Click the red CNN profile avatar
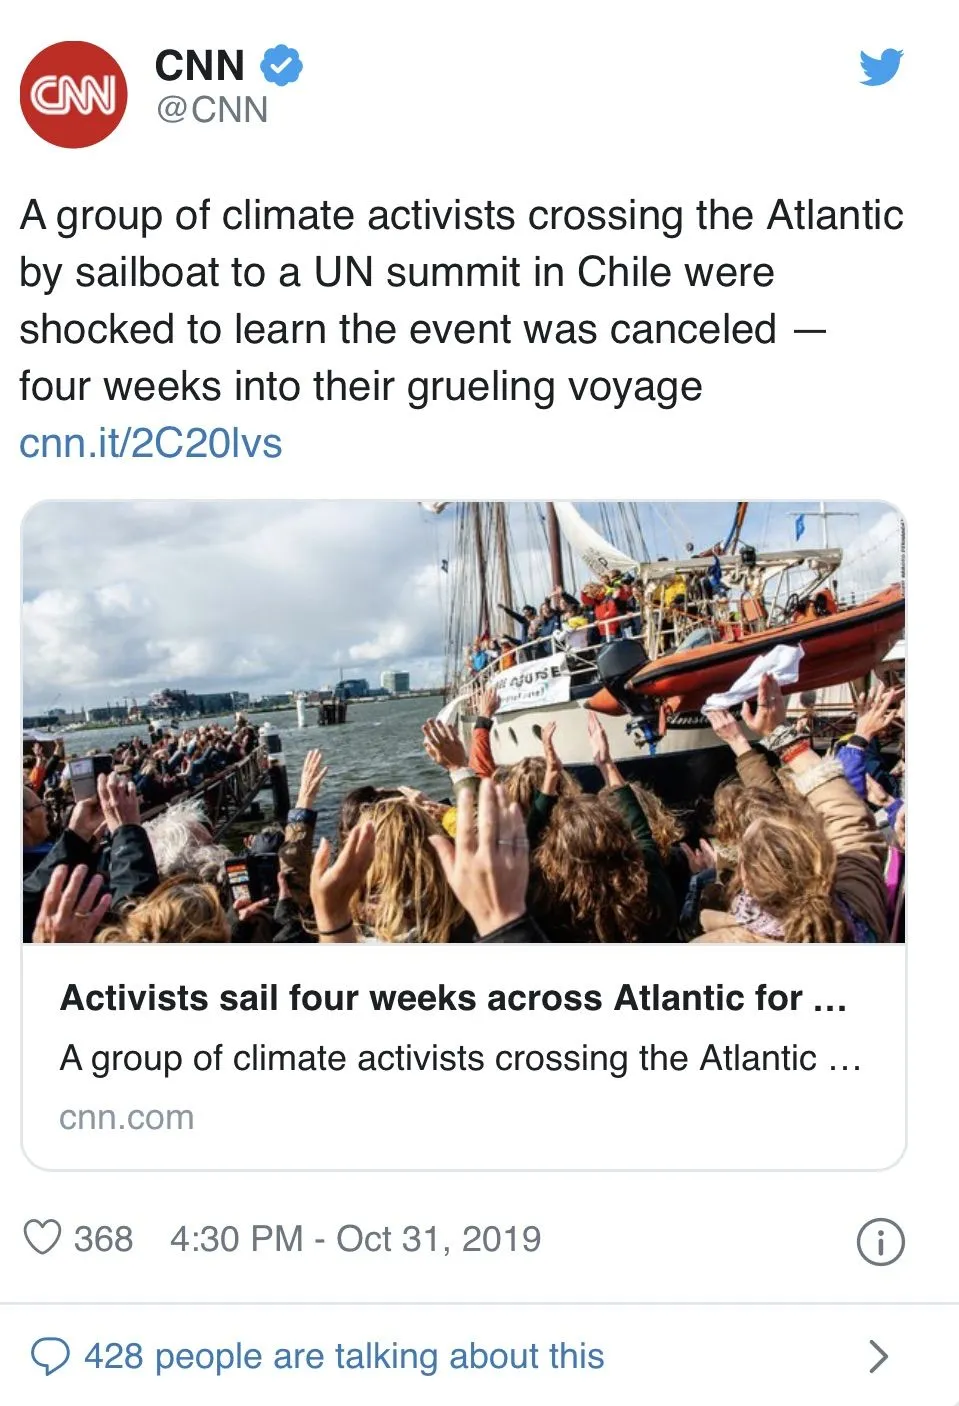Image resolution: width=959 pixels, height=1406 pixels. pos(73,94)
